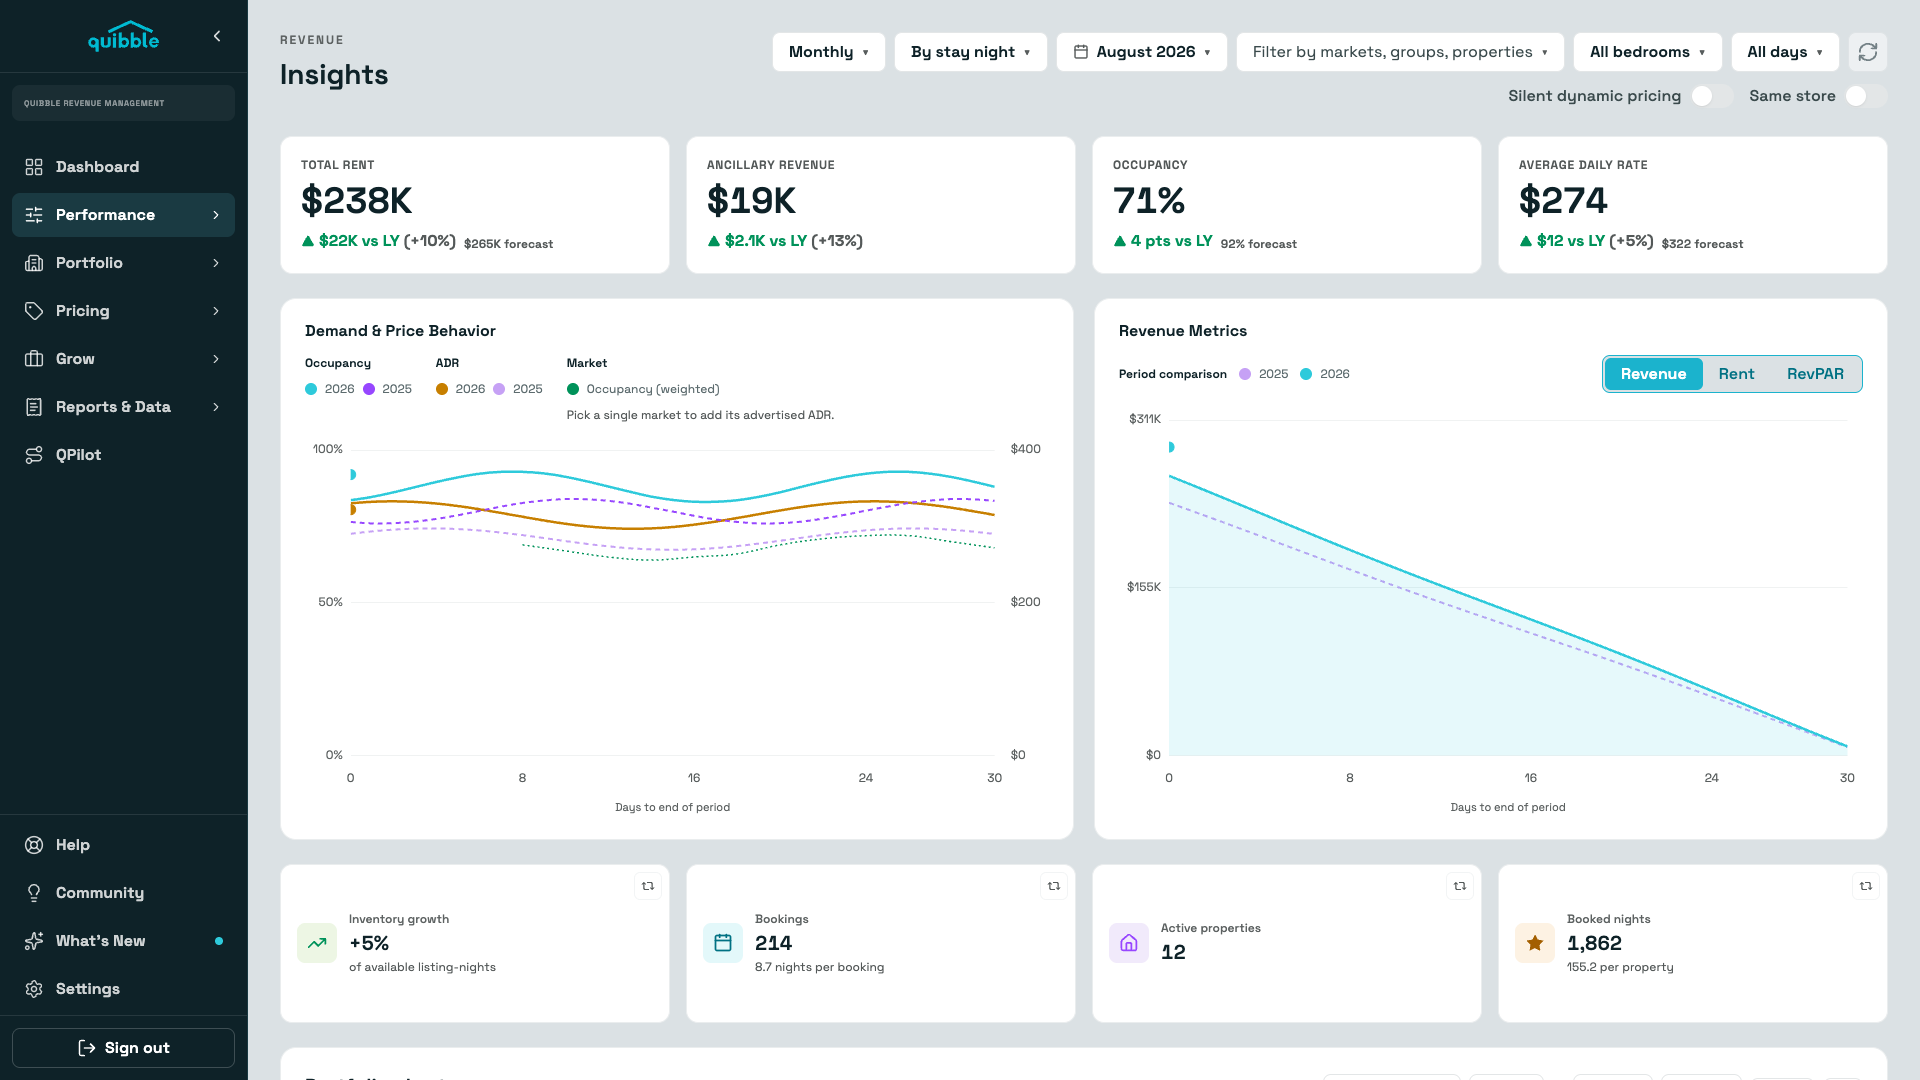Click the Active properties home icon
Image resolution: width=1920 pixels, height=1080 pixels.
(1129, 943)
